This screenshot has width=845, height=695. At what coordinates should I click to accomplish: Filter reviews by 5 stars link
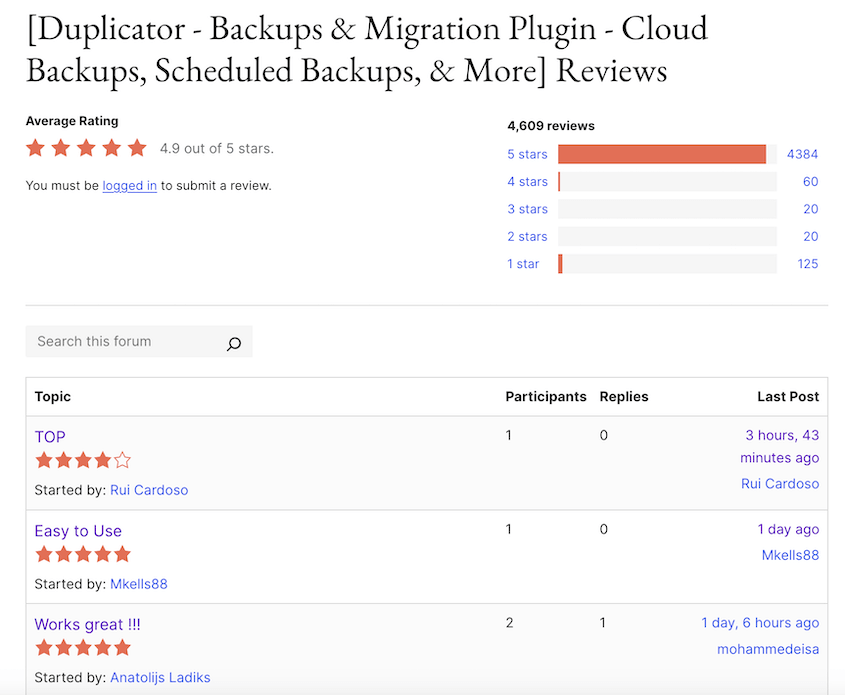coord(527,155)
